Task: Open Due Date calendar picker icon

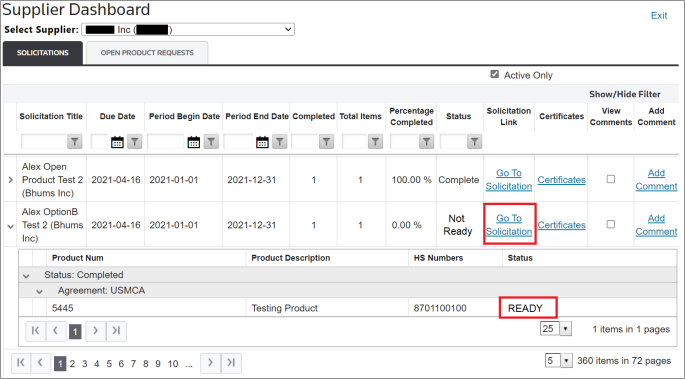Action: coord(117,141)
